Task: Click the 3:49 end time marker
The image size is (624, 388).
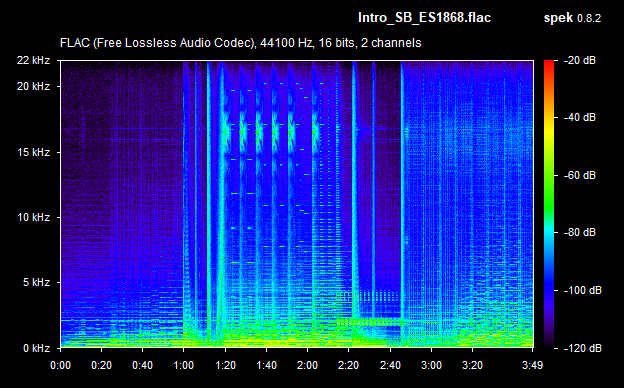Action: tap(532, 365)
